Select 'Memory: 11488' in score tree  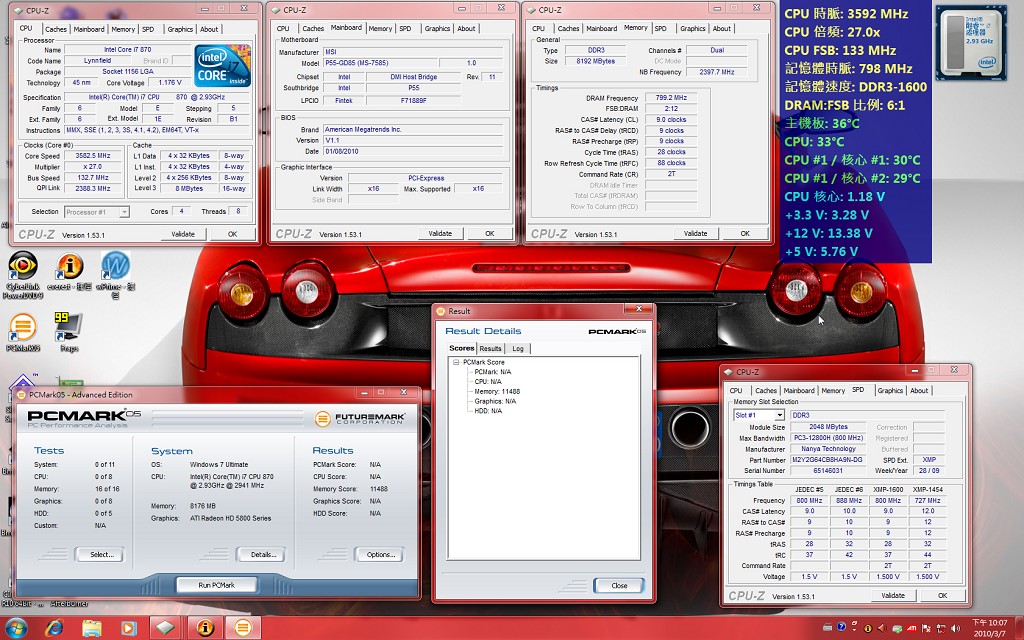[x=497, y=391]
